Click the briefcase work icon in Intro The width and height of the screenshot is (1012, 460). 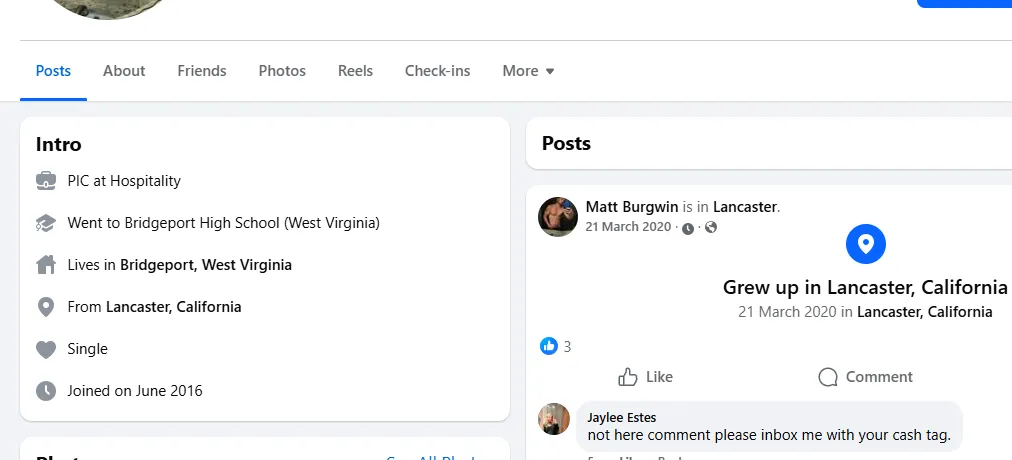tap(46, 181)
